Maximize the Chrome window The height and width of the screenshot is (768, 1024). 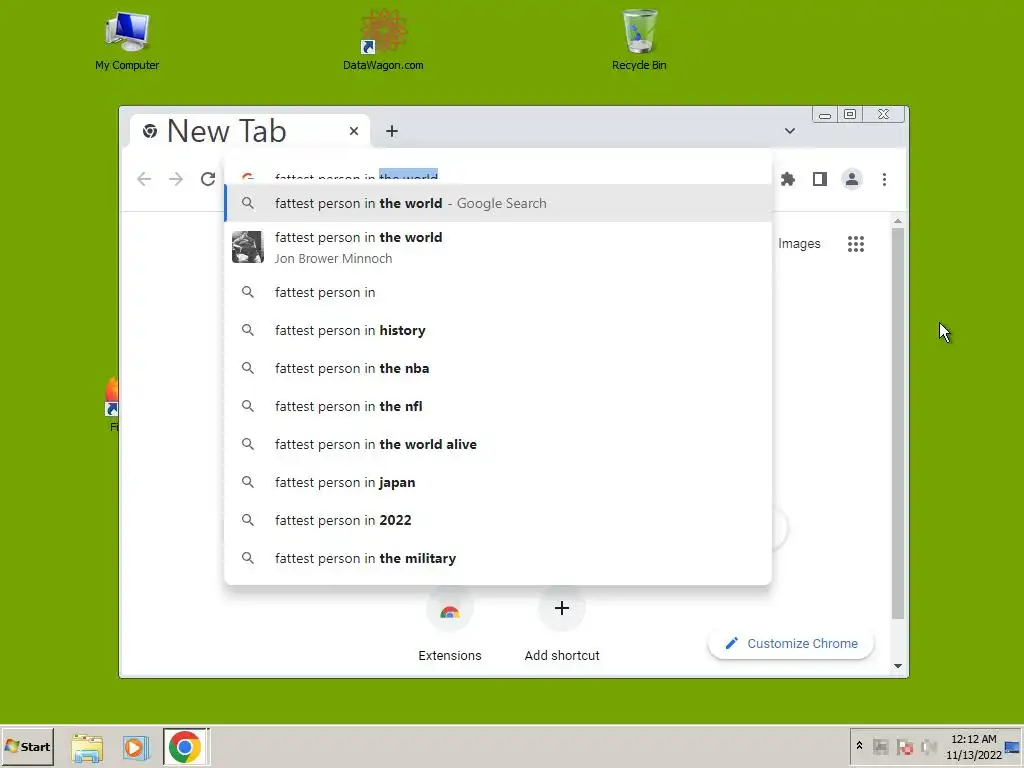click(x=850, y=114)
